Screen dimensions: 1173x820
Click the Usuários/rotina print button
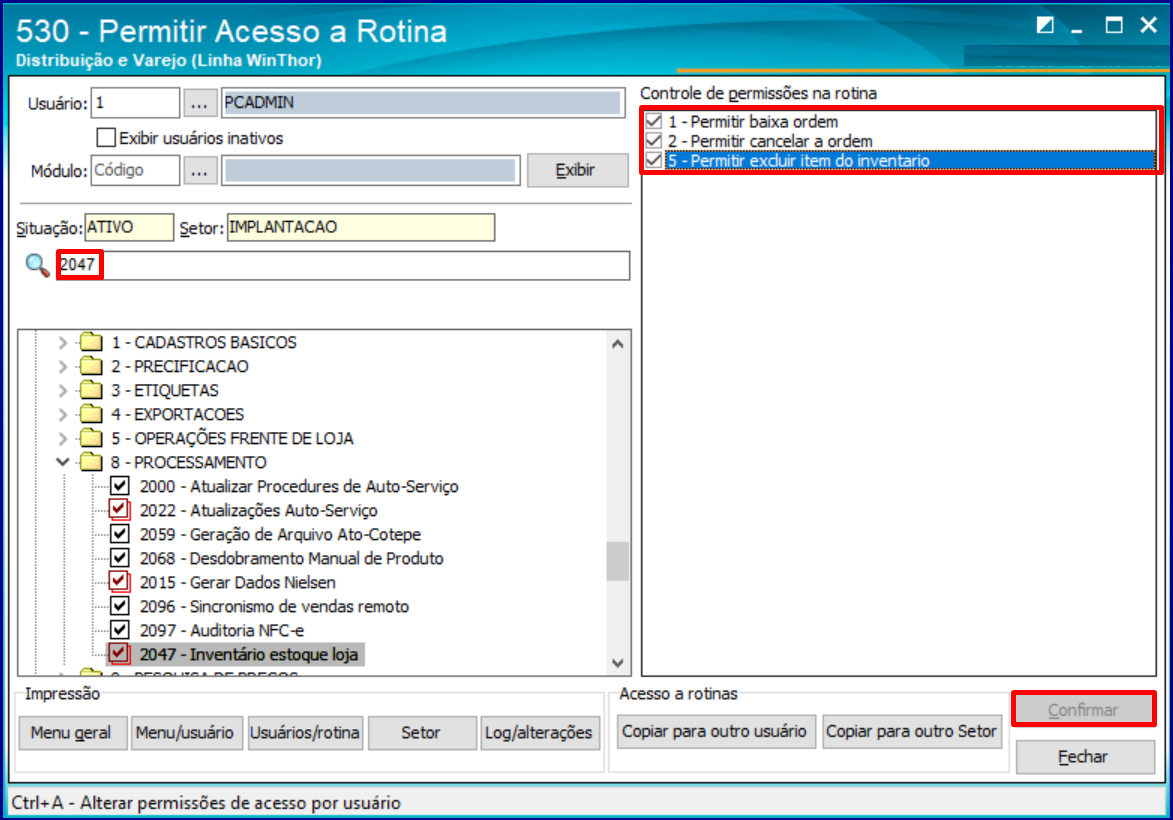304,732
